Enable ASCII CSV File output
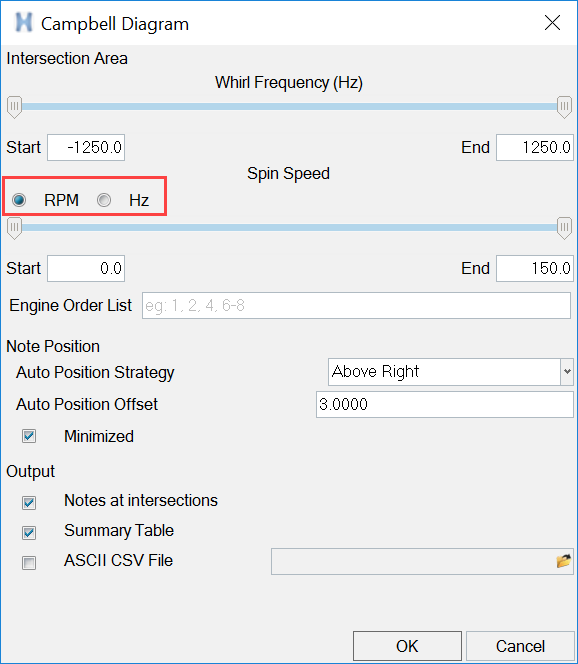The height and width of the screenshot is (664, 578). (29, 563)
